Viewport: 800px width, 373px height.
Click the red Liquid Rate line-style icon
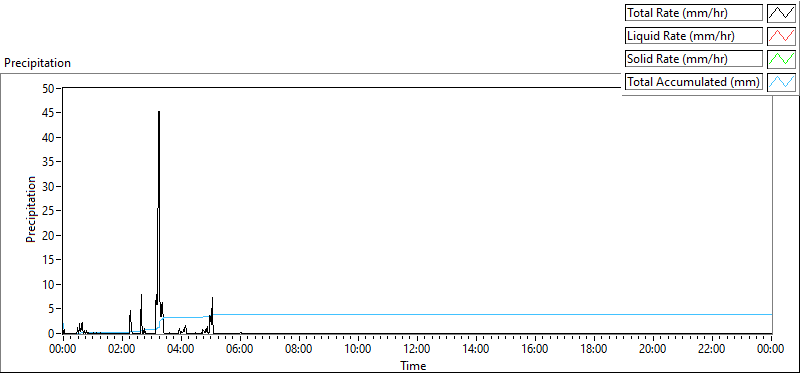click(782, 36)
